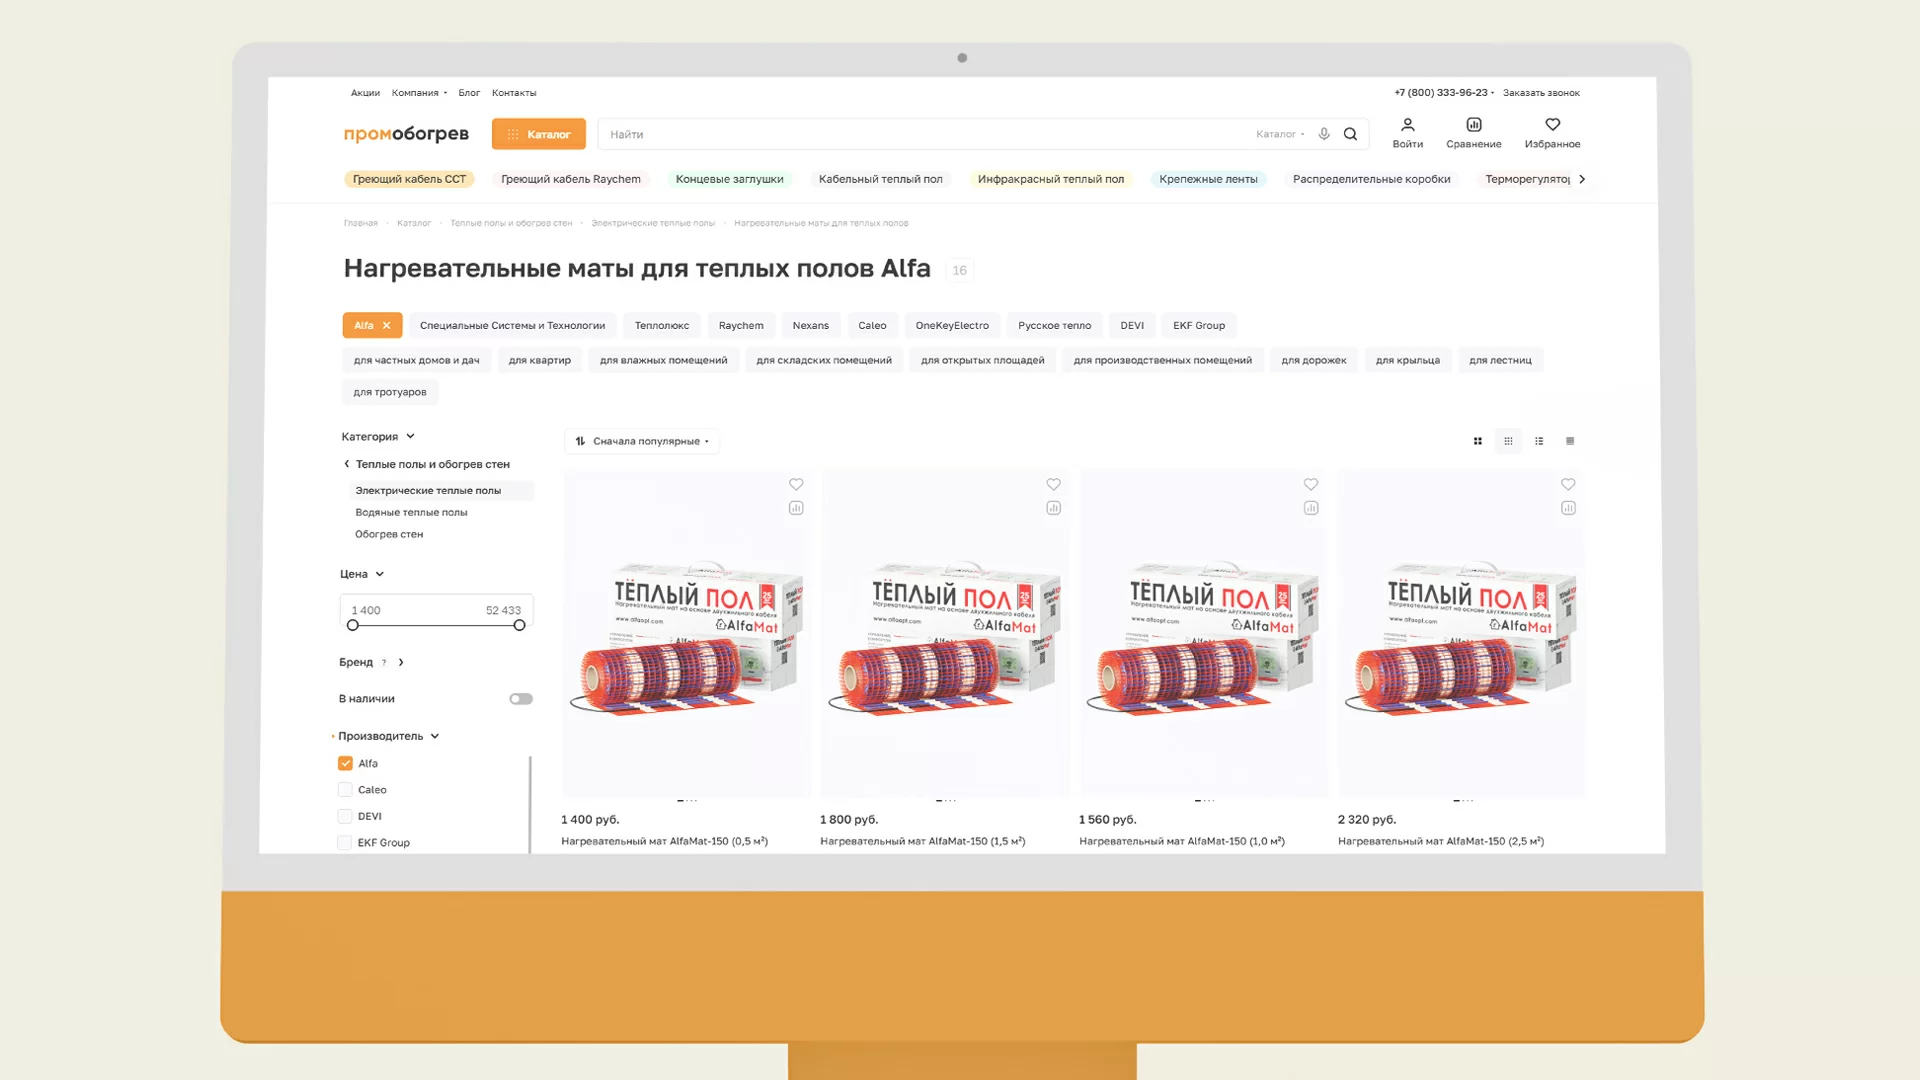
Task: Add first AlfaMat product to favorites
Action: 796,484
